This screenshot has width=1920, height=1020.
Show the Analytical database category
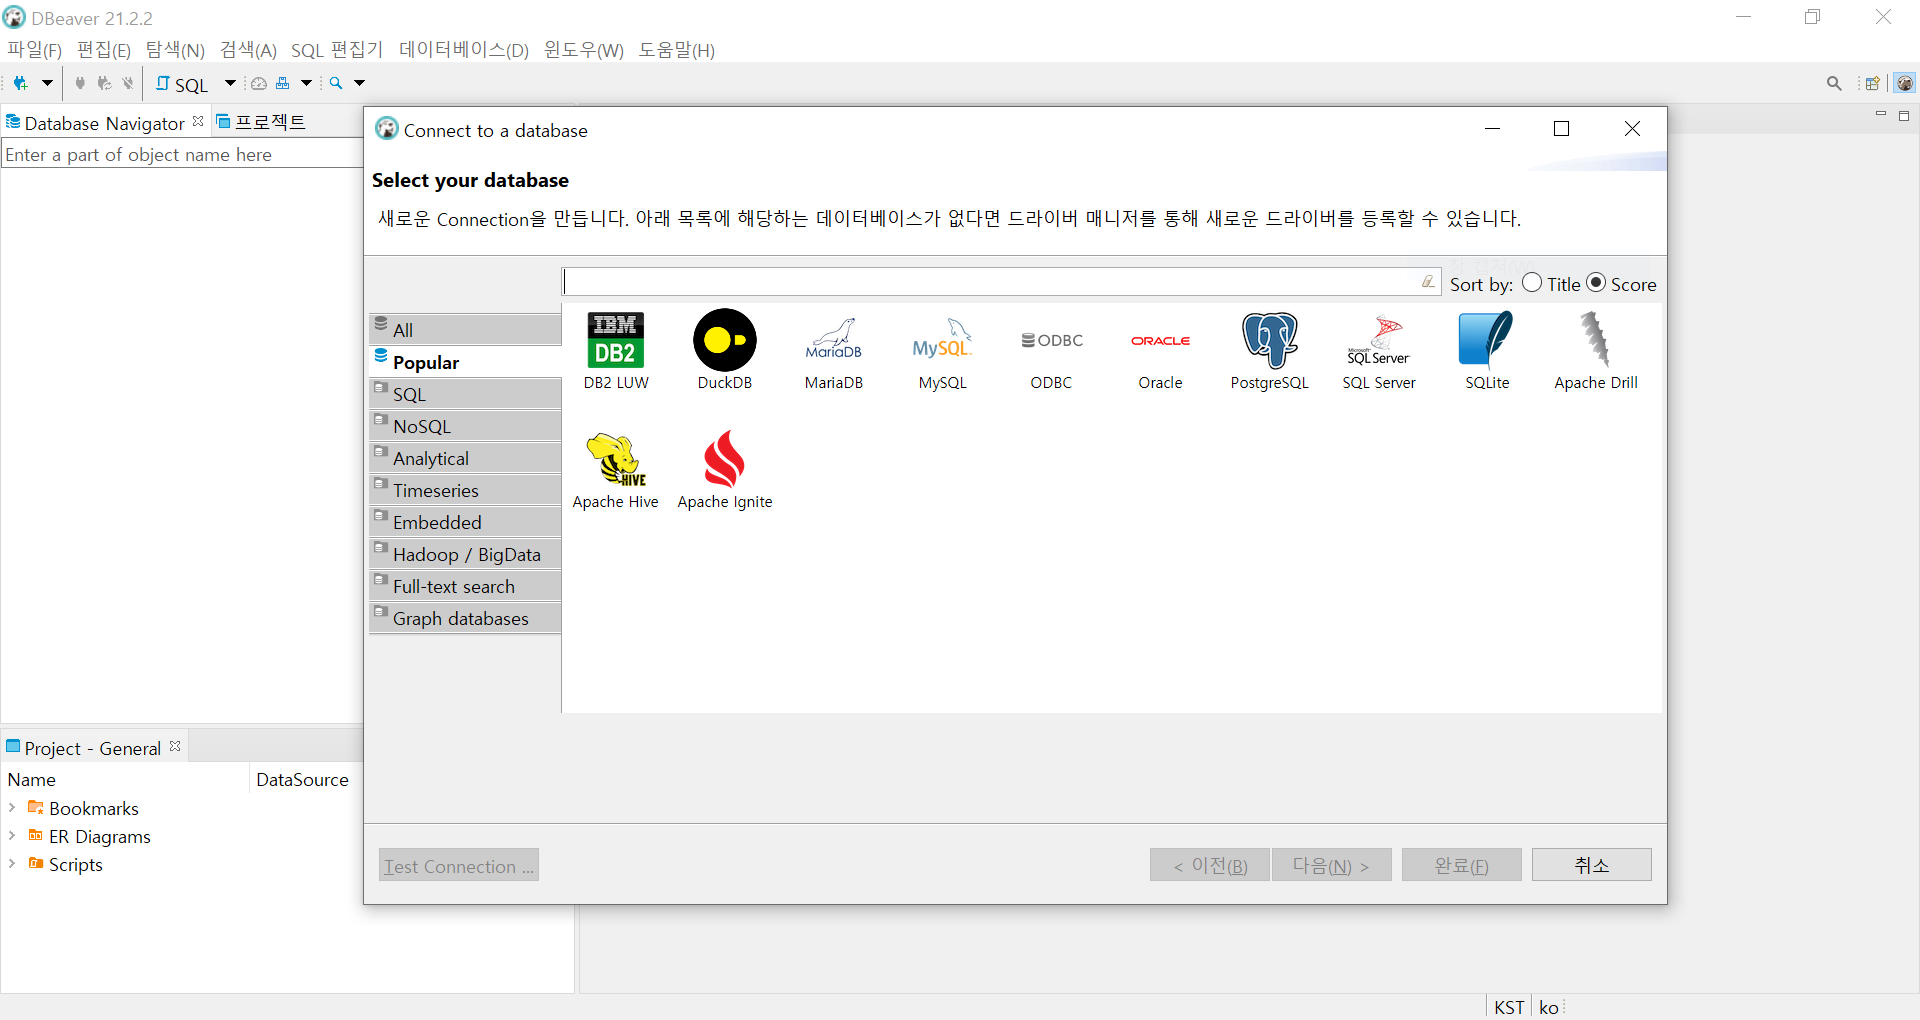(465, 457)
